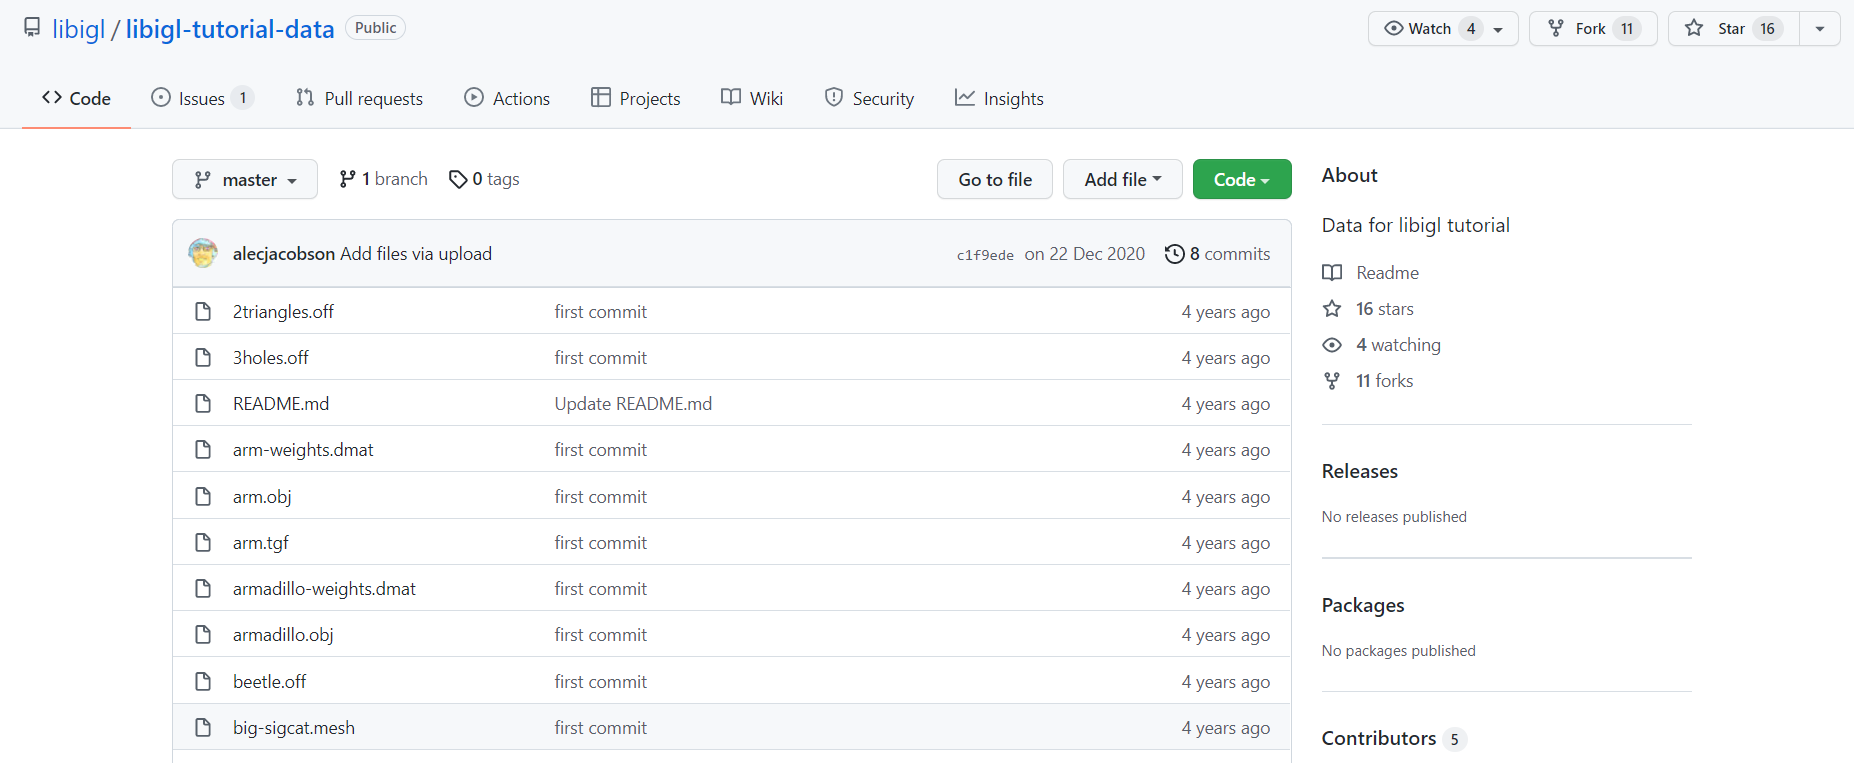Click the Go to file button
This screenshot has width=1854, height=763.
pos(994,180)
